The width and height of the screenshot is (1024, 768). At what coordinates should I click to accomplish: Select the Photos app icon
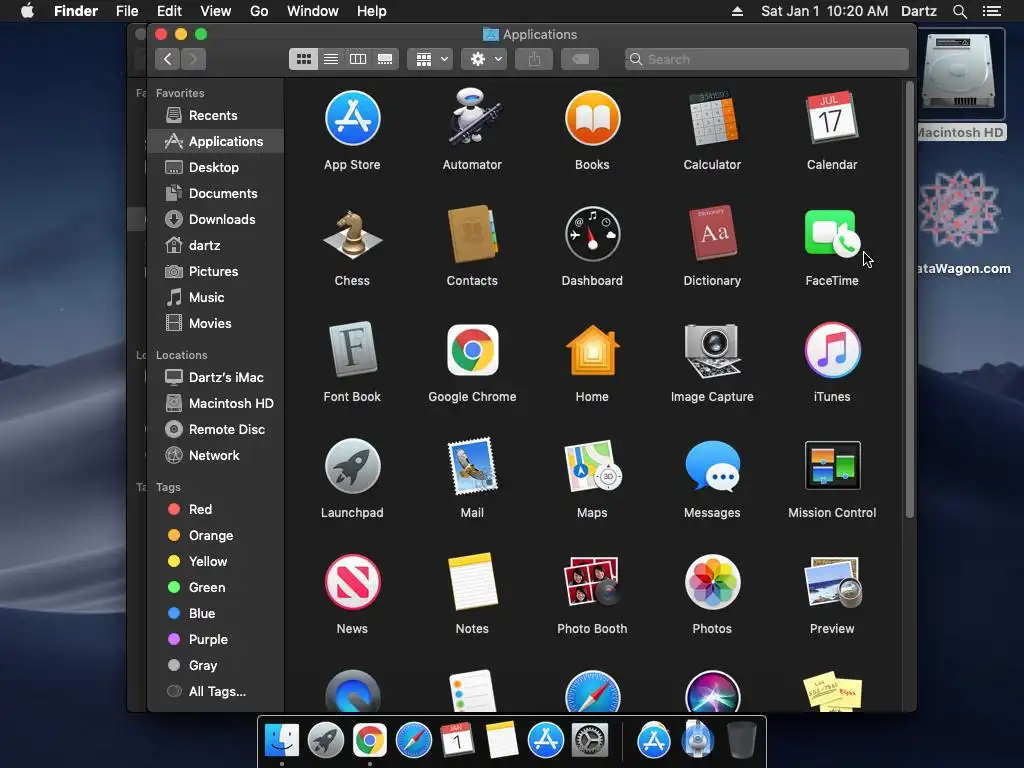tap(712, 582)
